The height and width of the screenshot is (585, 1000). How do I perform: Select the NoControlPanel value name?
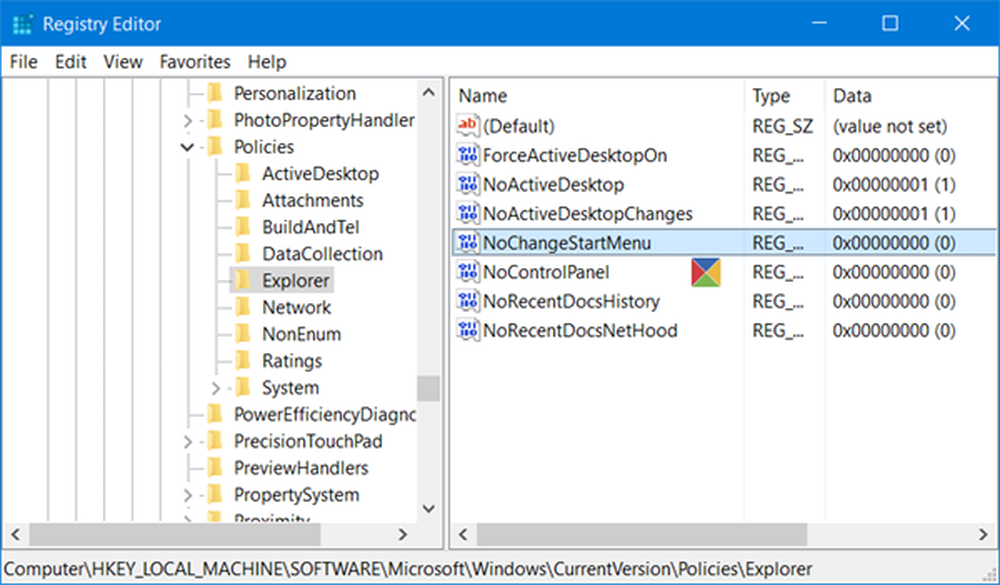[x=546, y=272]
